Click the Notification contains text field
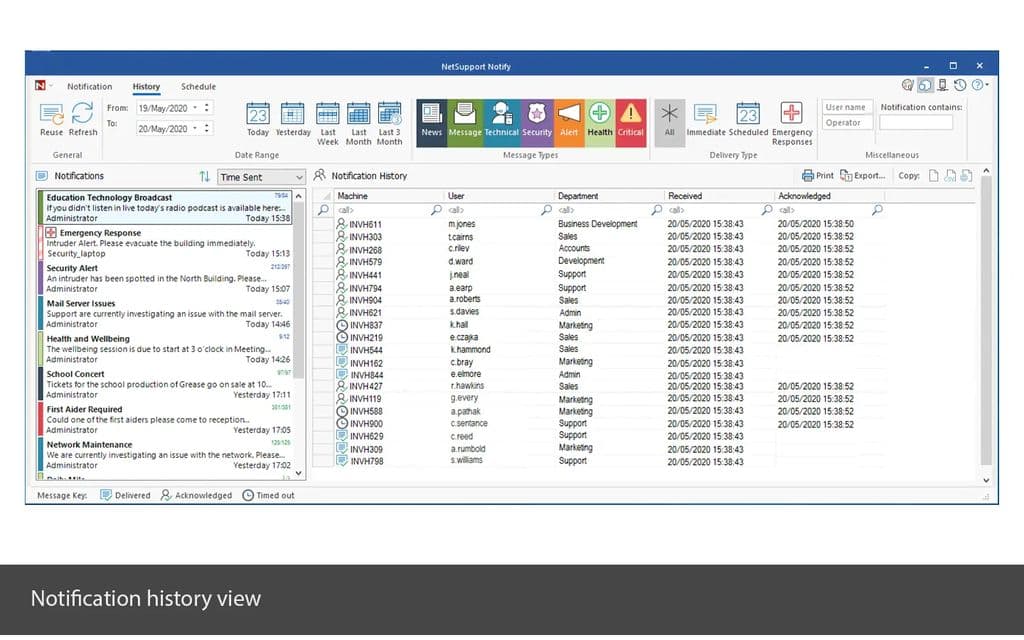 point(916,123)
